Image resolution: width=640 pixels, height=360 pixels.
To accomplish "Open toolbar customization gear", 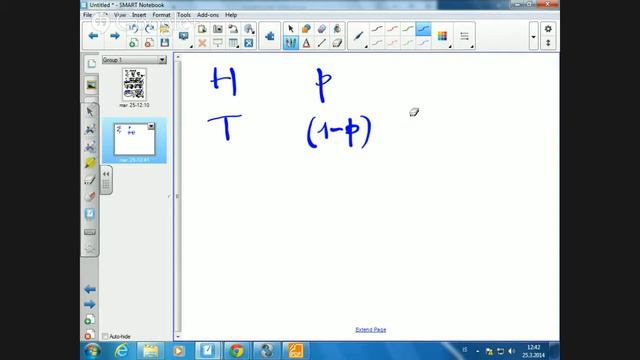I will tap(548, 29).
